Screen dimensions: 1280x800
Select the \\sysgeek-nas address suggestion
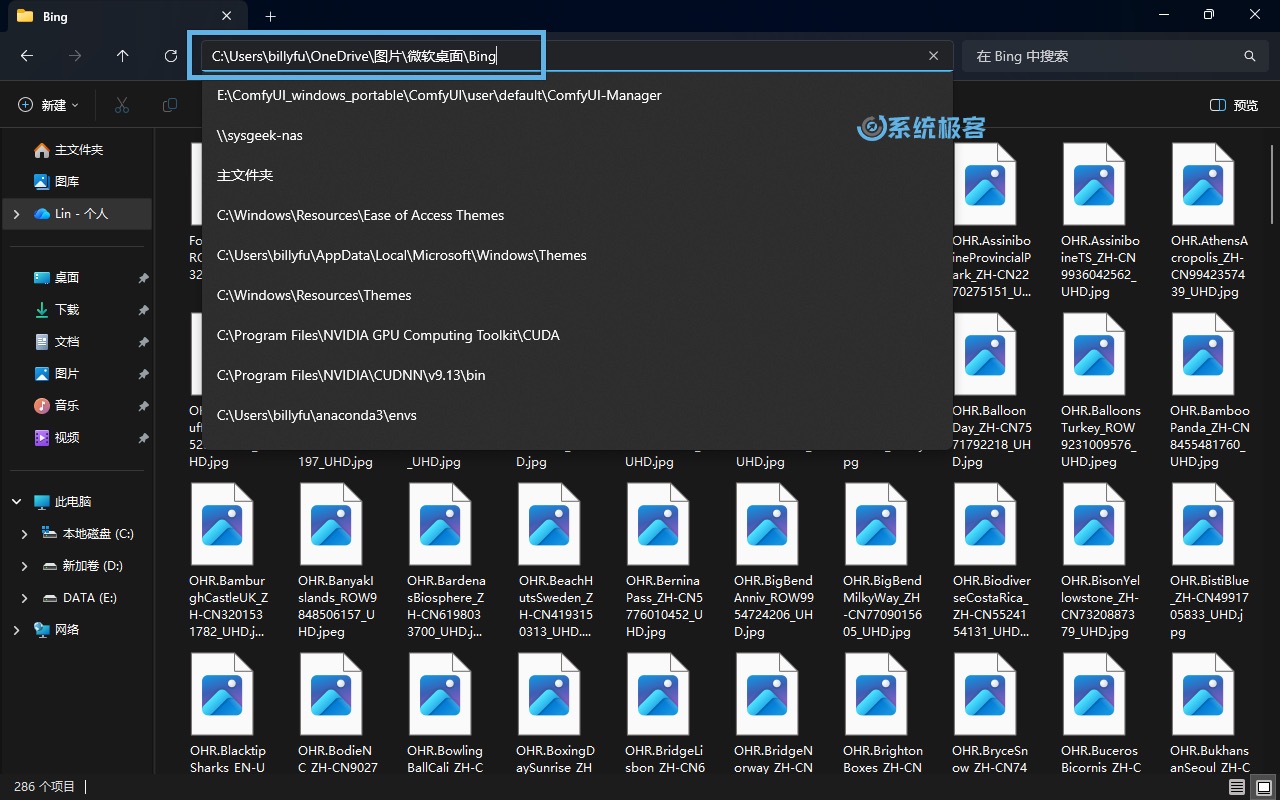click(260, 135)
